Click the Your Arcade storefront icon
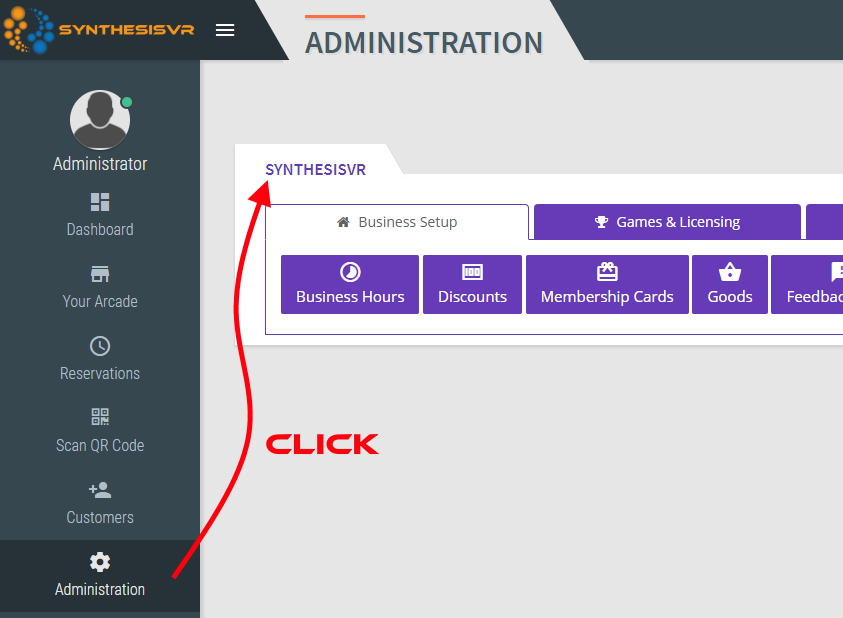 pyautogui.click(x=100, y=274)
